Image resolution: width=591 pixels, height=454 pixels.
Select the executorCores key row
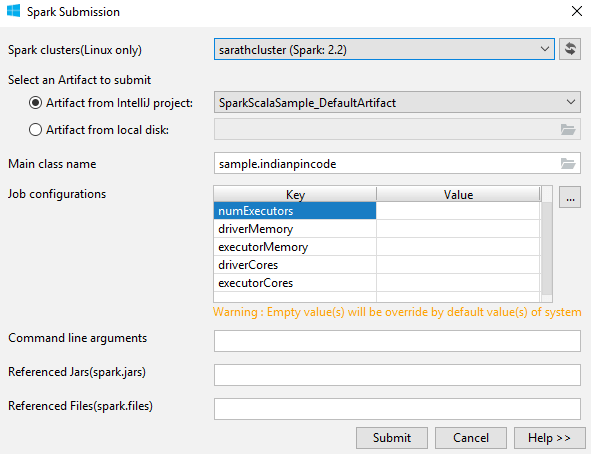point(295,283)
